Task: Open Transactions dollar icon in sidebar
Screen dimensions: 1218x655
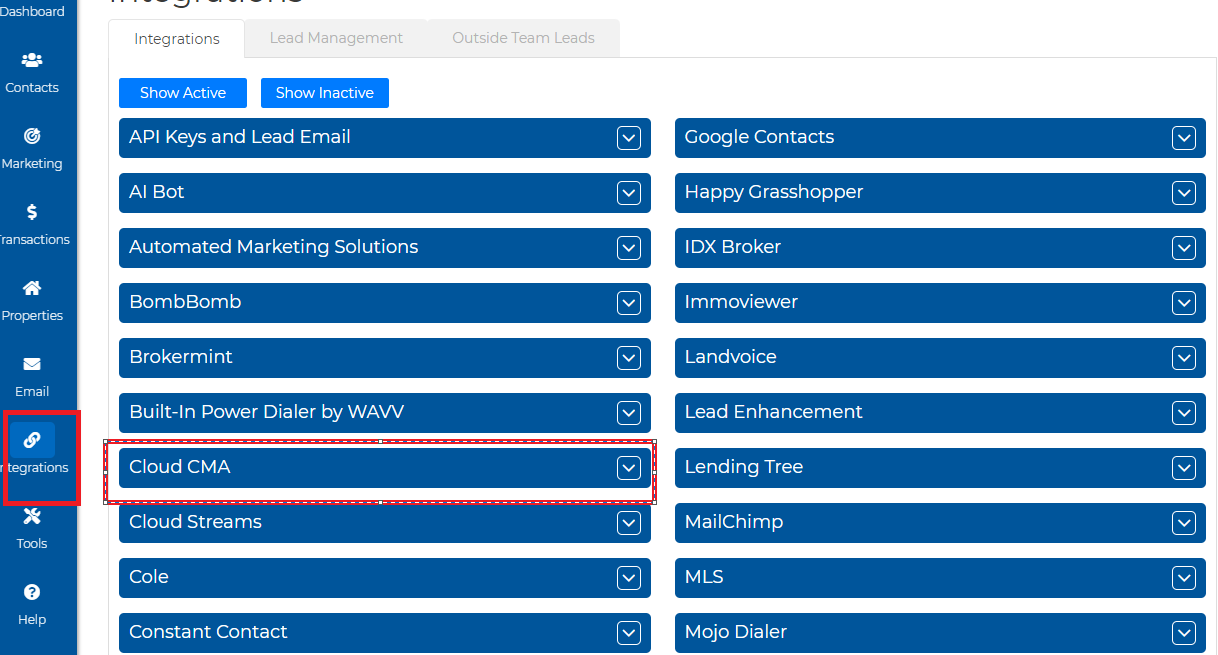Action: click(x=32, y=212)
